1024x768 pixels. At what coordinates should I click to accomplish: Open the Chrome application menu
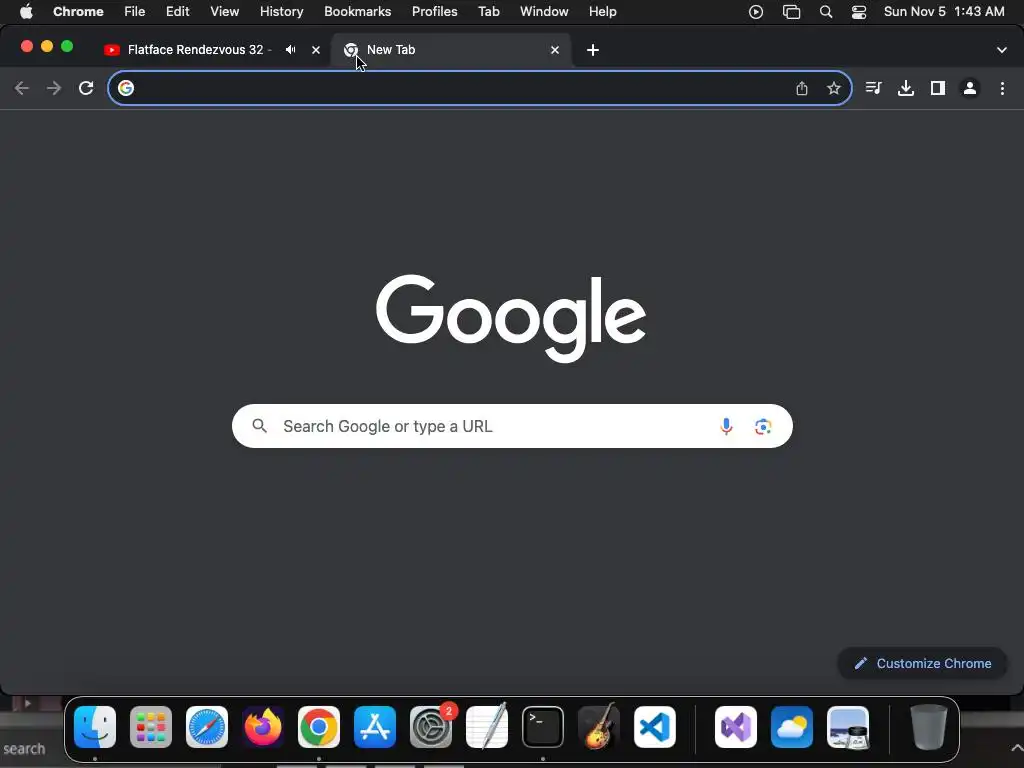pyautogui.click(x=78, y=12)
